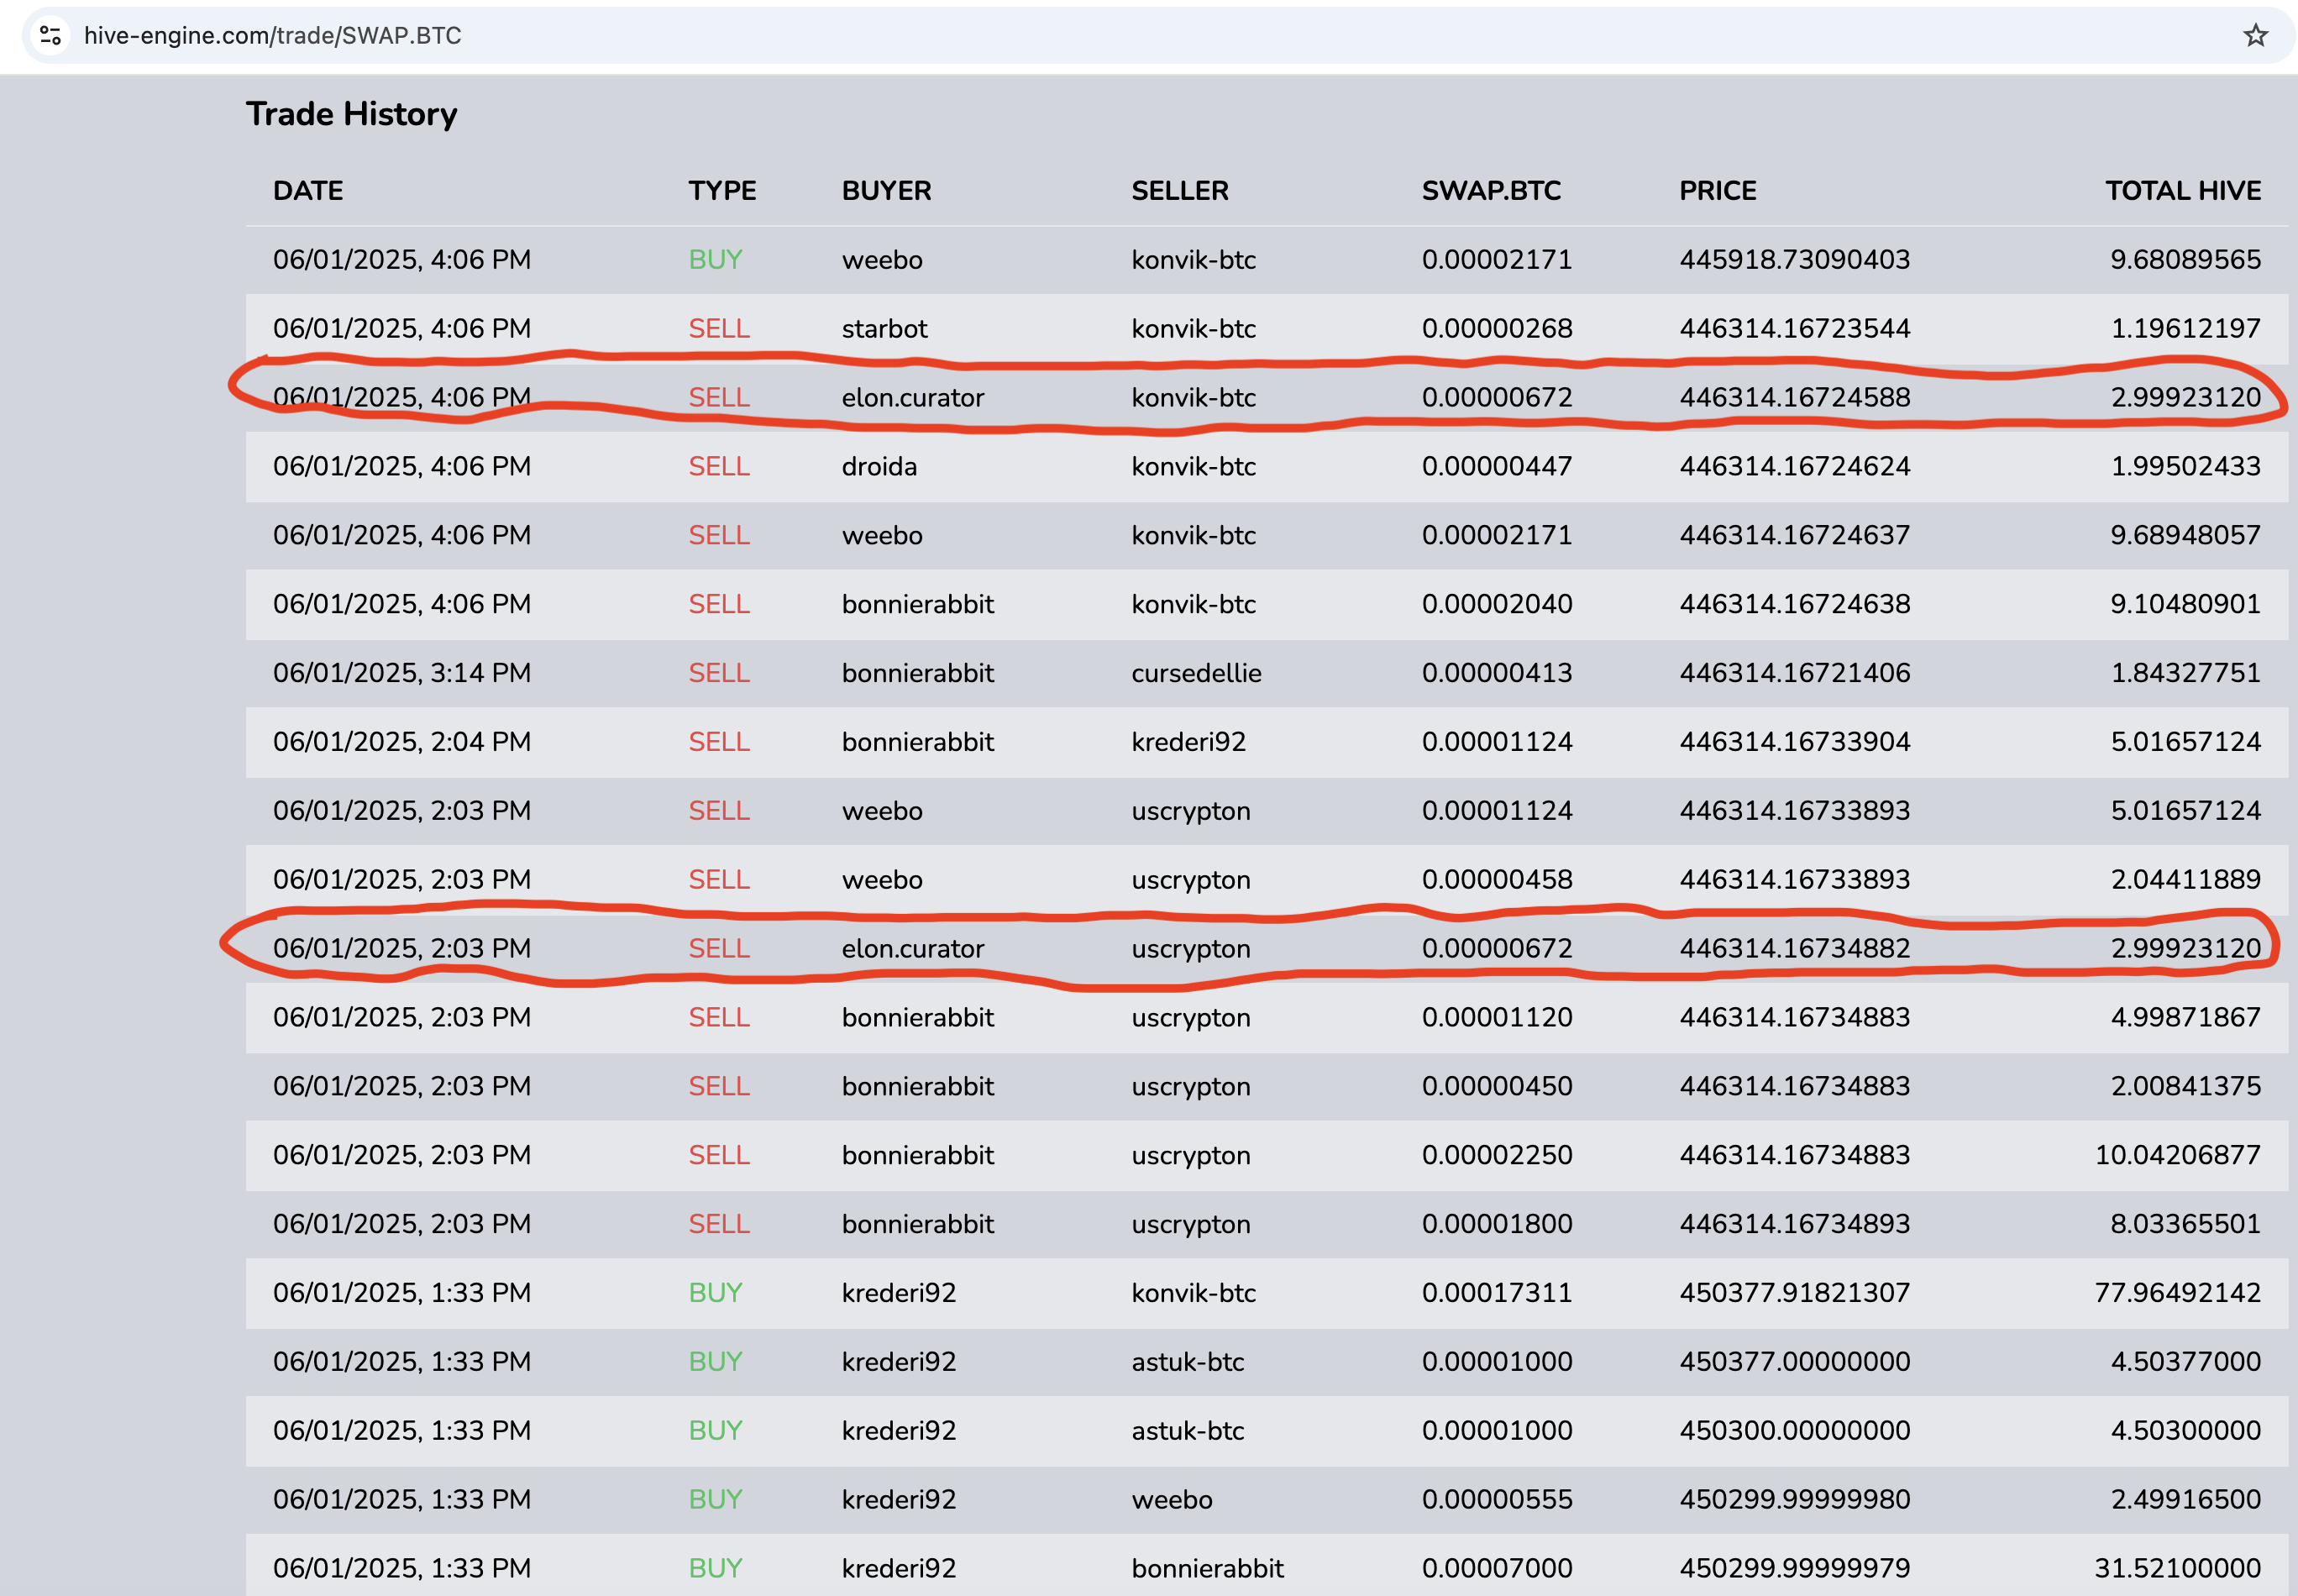Click seller cursedellie in trade history
Screen dimensions: 2298x1596
pyautogui.click(x=1196, y=673)
